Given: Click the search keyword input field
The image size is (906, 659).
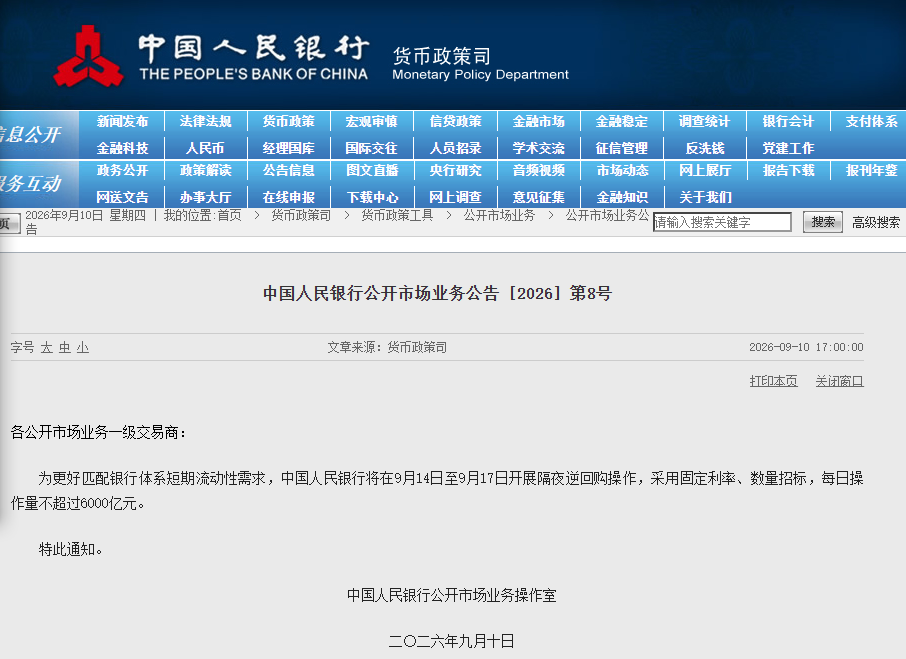Looking at the screenshot, I should (722, 222).
